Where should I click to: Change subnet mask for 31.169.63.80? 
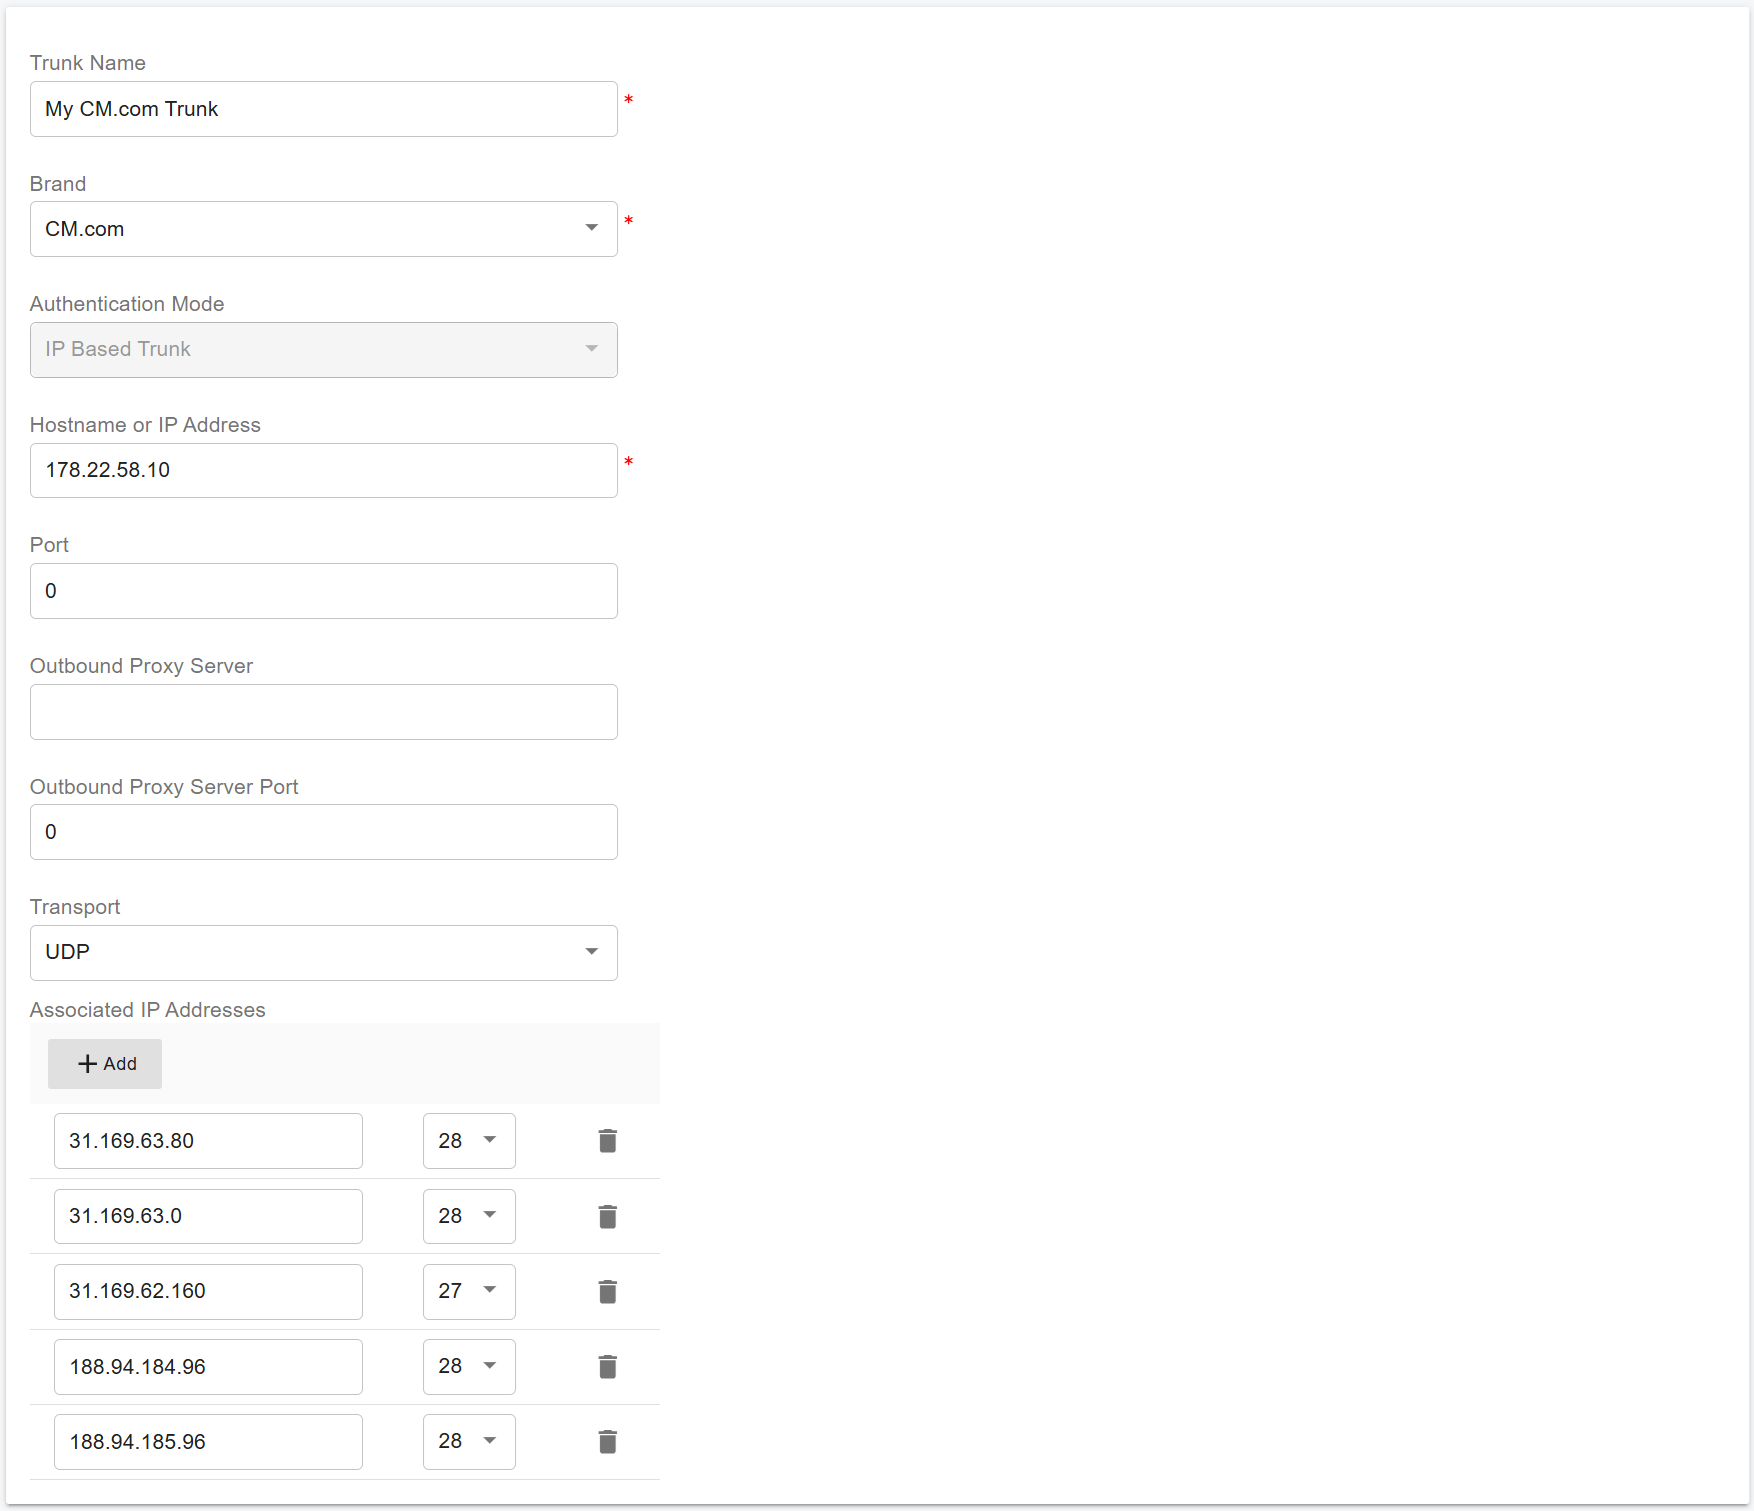[x=469, y=1141]
